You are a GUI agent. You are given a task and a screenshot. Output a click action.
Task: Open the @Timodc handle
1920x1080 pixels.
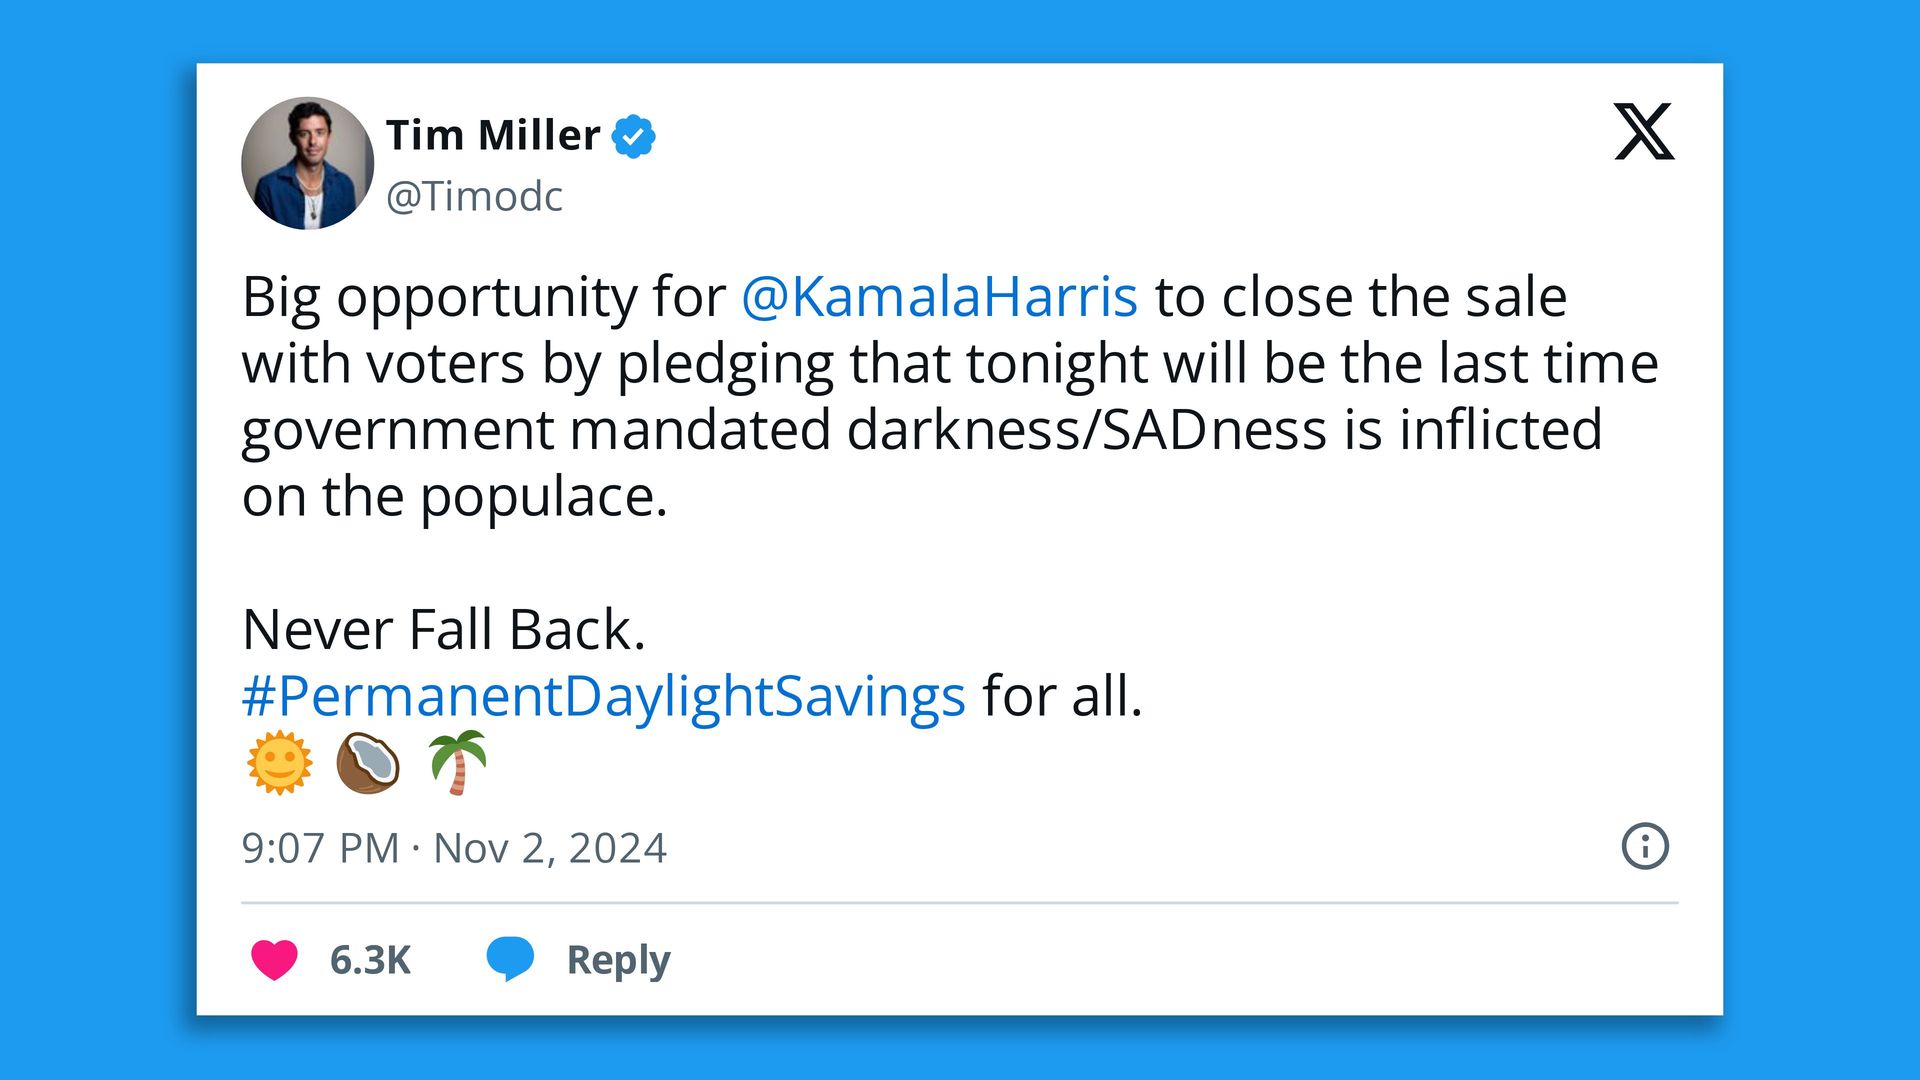[x=474, y=196]
